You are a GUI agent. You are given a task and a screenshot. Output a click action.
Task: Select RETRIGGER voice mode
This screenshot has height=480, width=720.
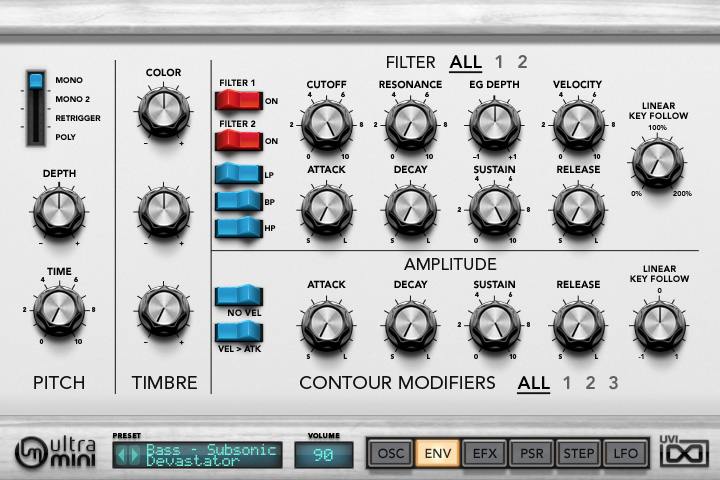[78, 118]
